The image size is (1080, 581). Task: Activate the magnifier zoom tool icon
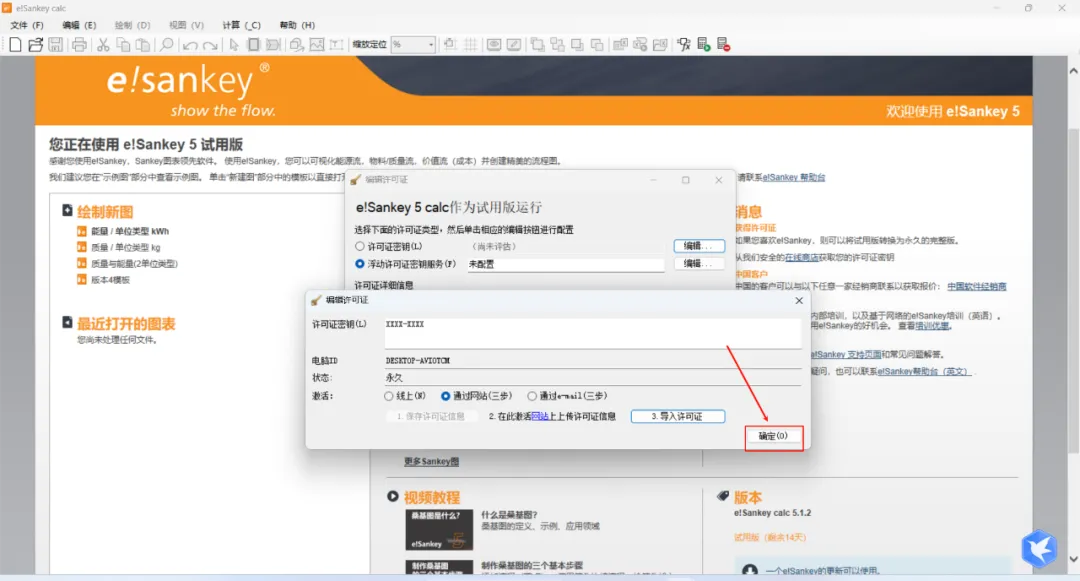click(x=166, y=45)
